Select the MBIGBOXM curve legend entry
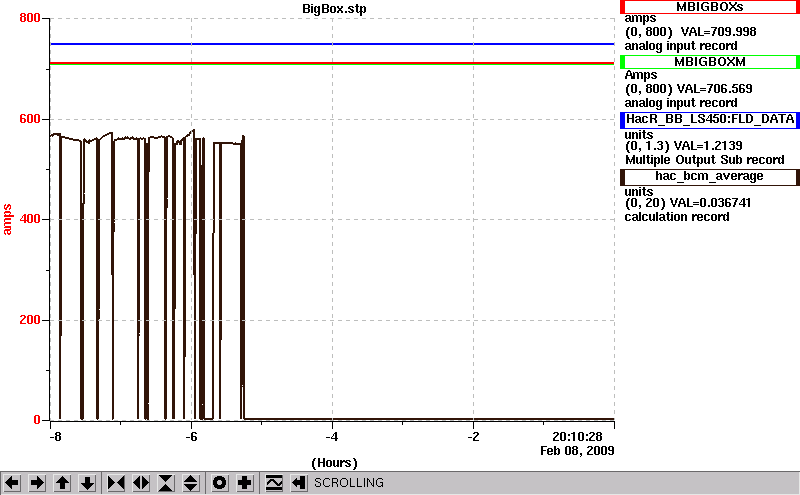This screenshot has height=495, width=800. pos(710,62)
